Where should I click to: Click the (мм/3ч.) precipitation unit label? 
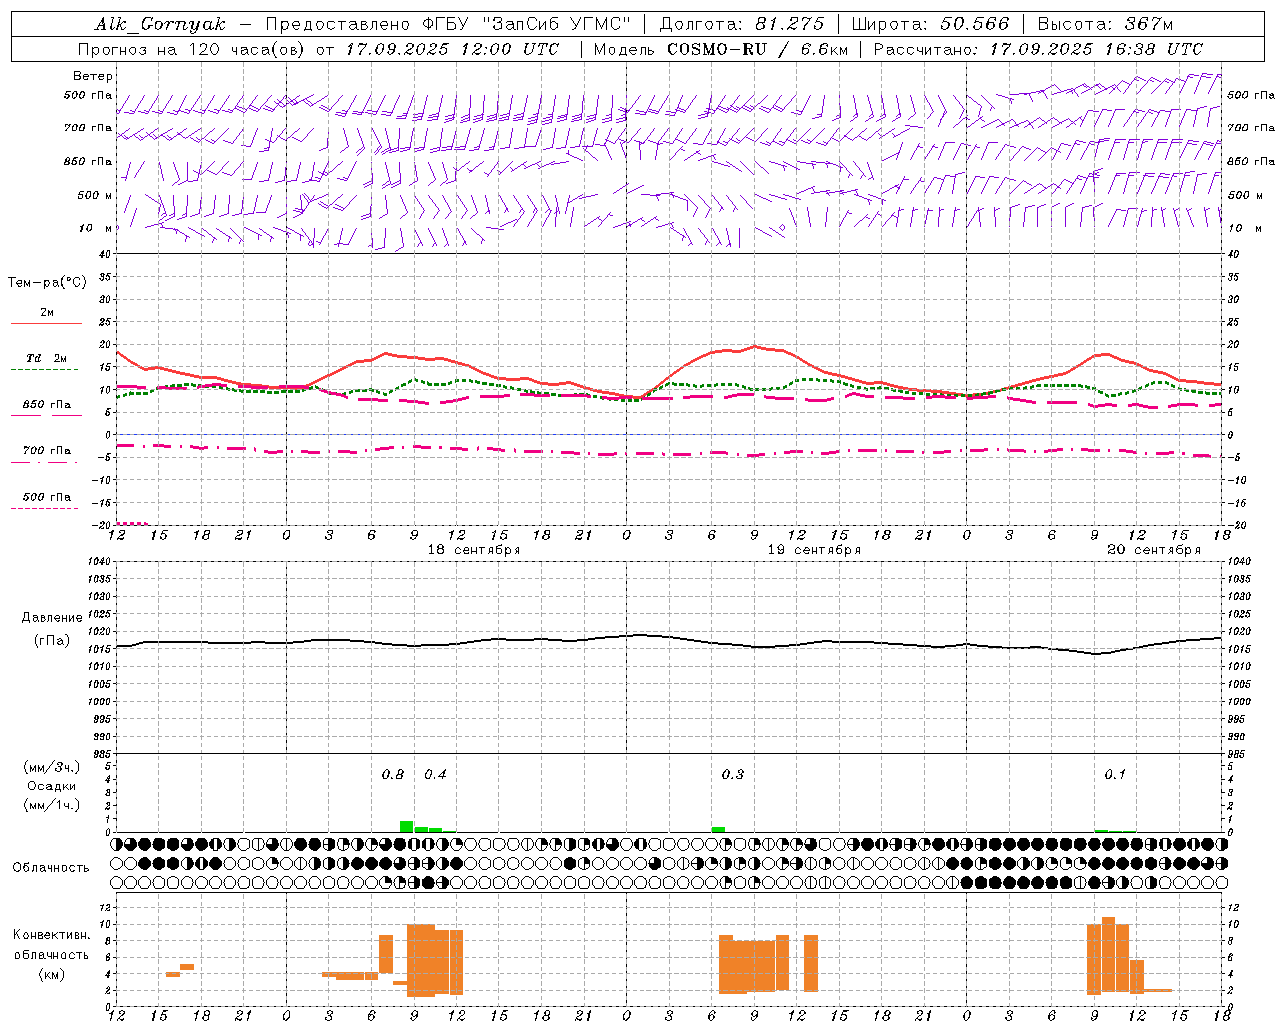(x=52, y=767)
